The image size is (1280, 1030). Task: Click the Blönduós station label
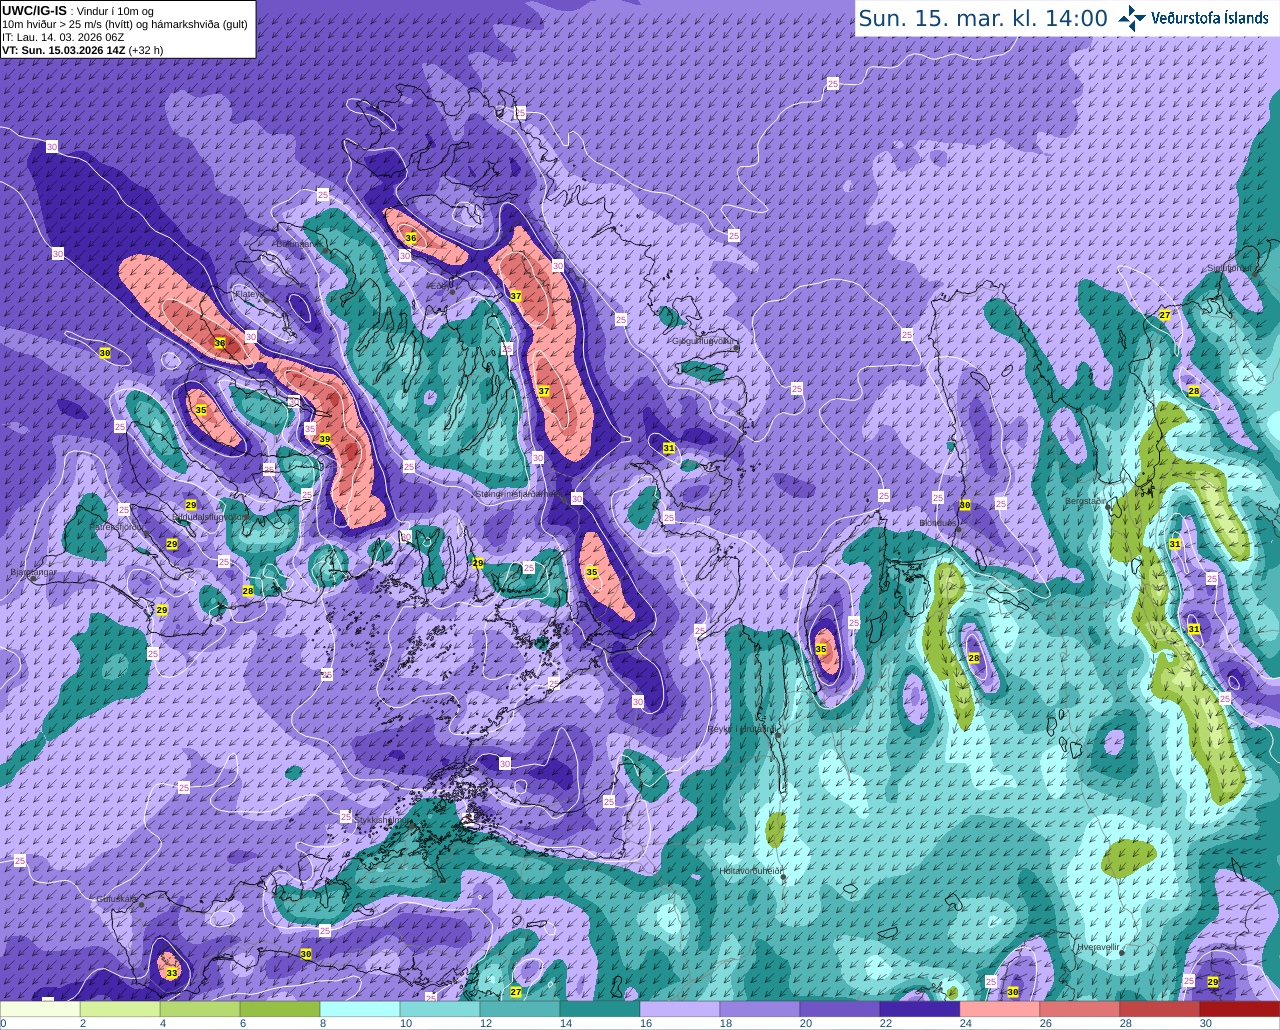tap(939, 522)
